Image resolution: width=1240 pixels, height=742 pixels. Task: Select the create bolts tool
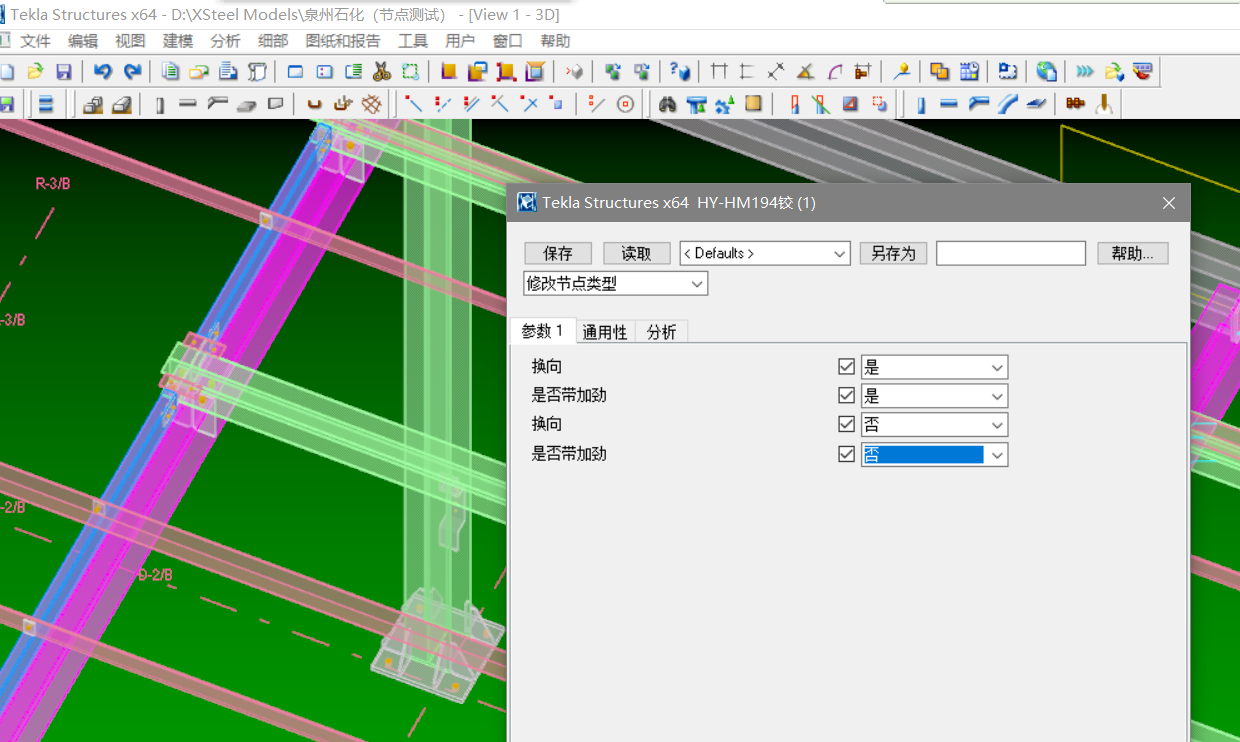tap(1075, 104)
